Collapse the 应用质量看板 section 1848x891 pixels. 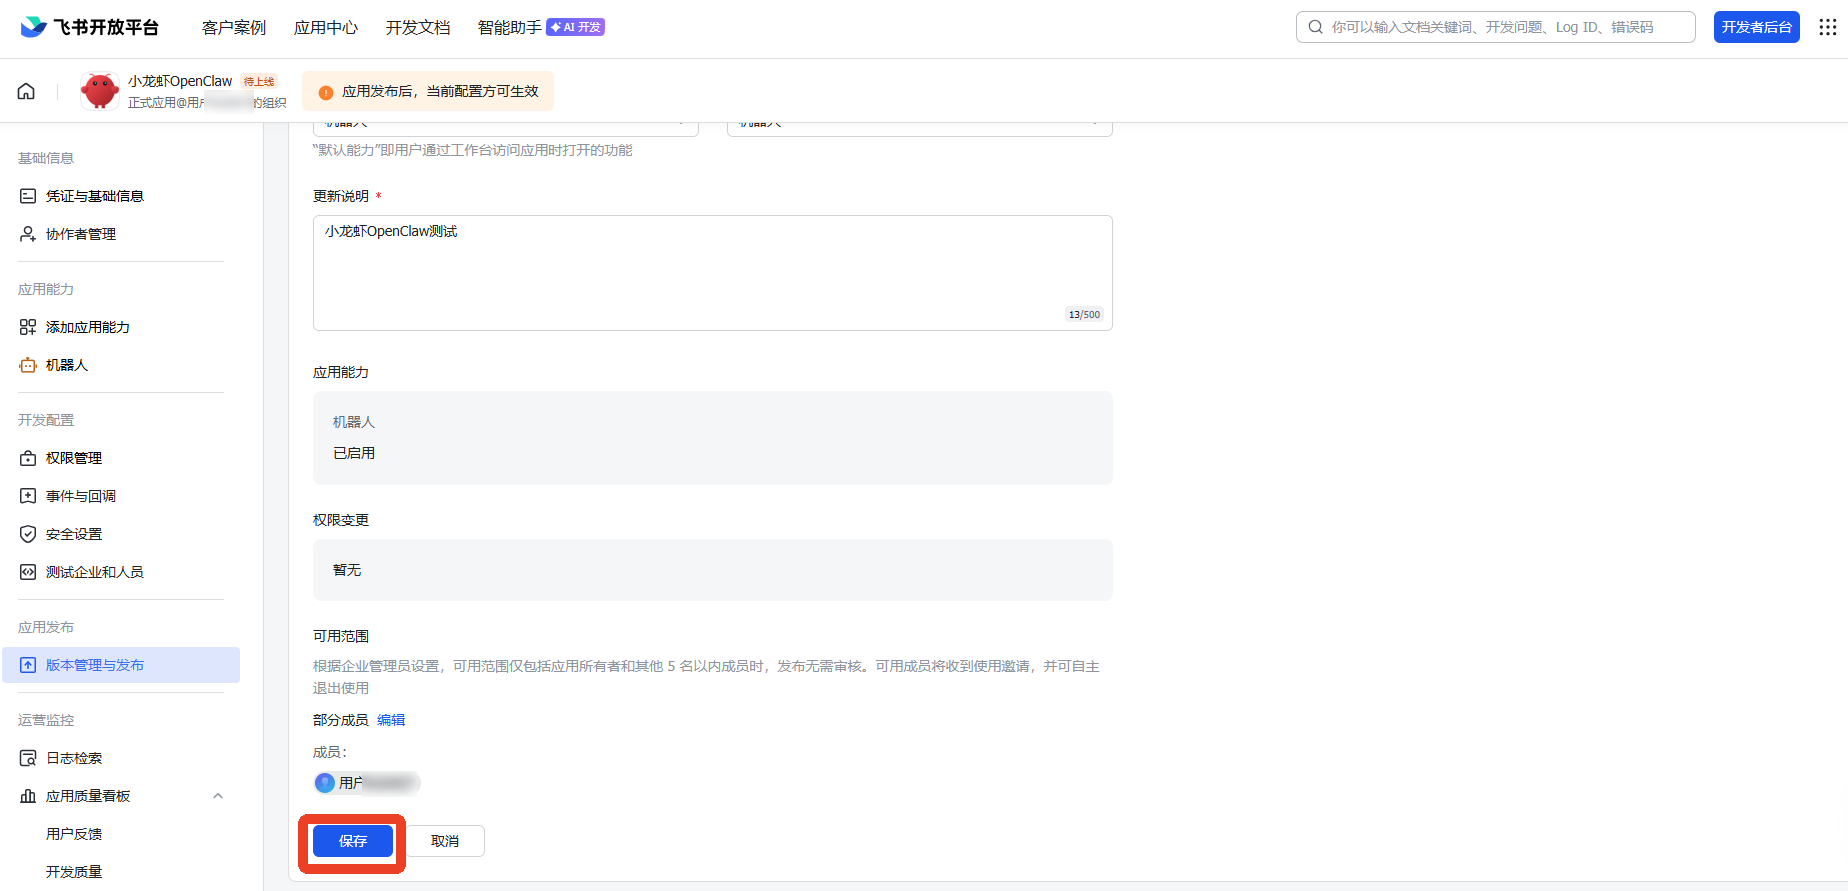218,796
